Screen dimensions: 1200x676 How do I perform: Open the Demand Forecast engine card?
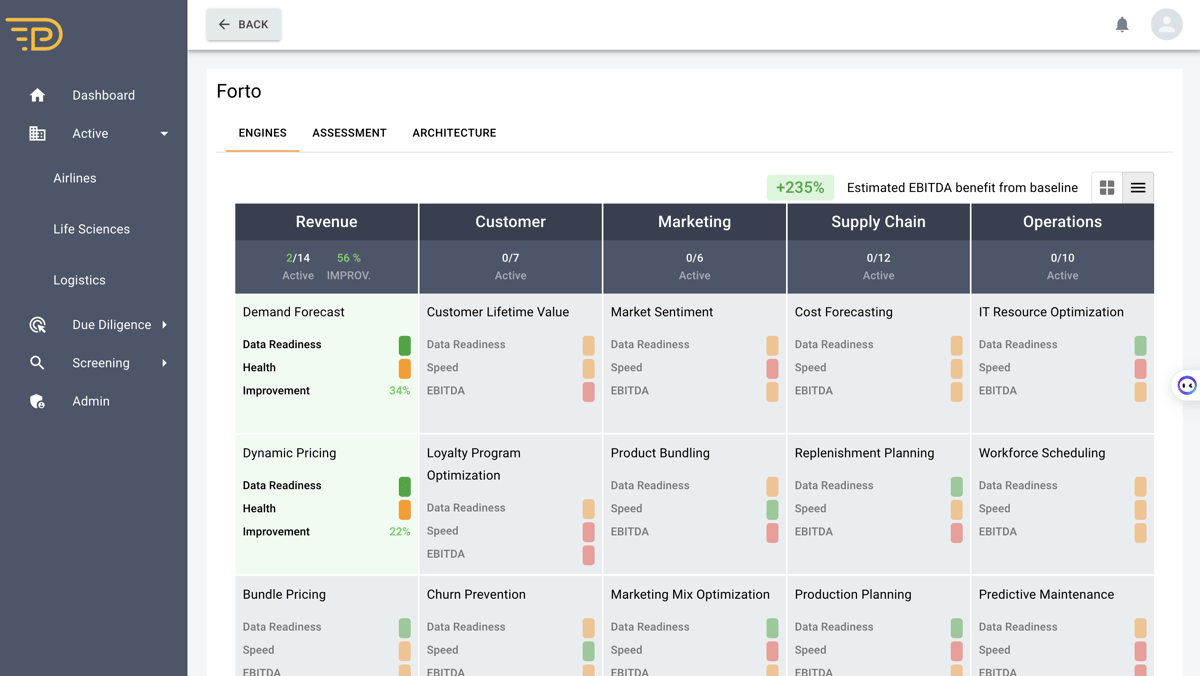[x=327, y=363]
